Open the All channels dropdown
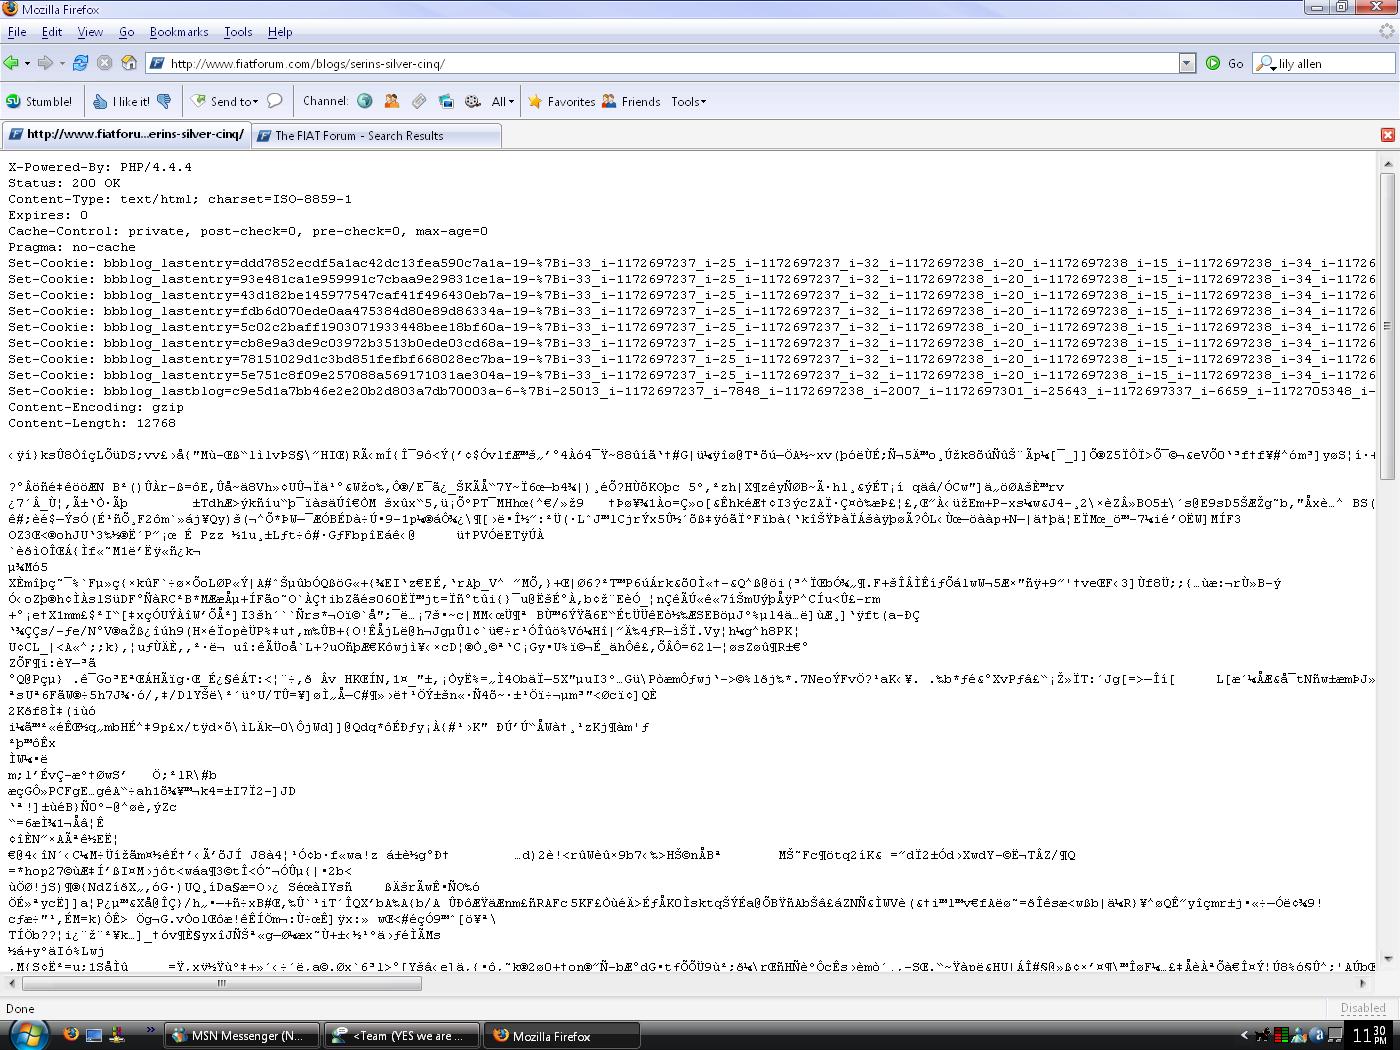1400x1050 pixels. click(x=503, y=101)
